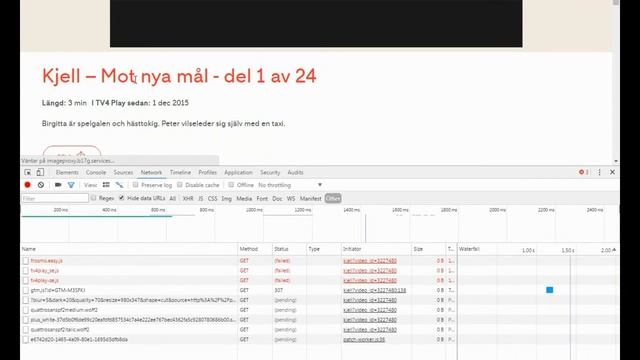Viewport: 640px width, 360px height.
Task: Uncheck Hide data URLs checkbox
Action: point(122,198)
